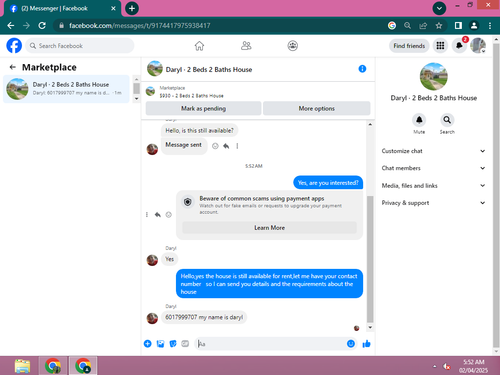Screen dimensions: 500x375
Task: Send a thumbs-up like
Action: (366, 344)
